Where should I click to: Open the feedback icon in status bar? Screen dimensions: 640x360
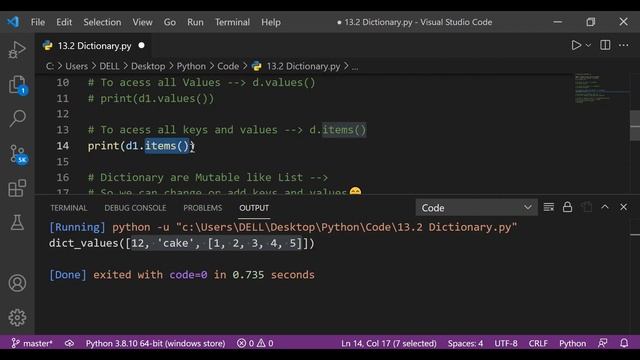602,343
